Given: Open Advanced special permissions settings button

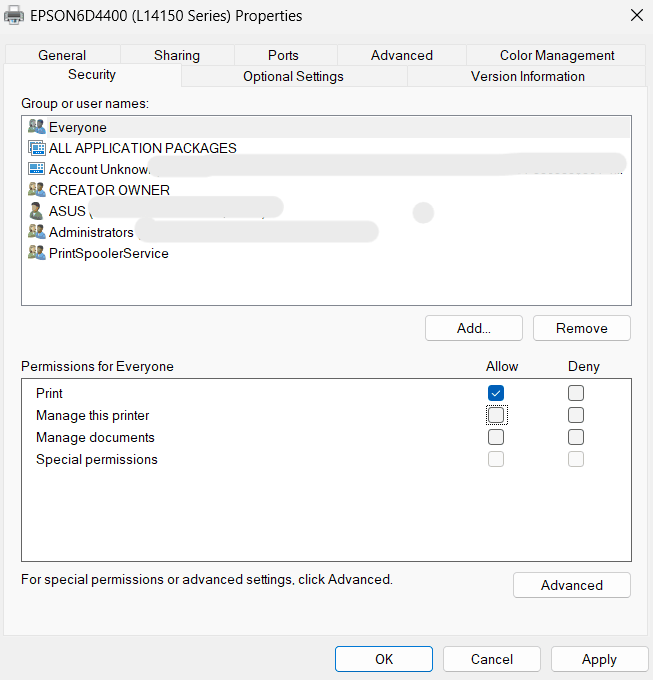Looking at the screenshot, I should [571, 585].
